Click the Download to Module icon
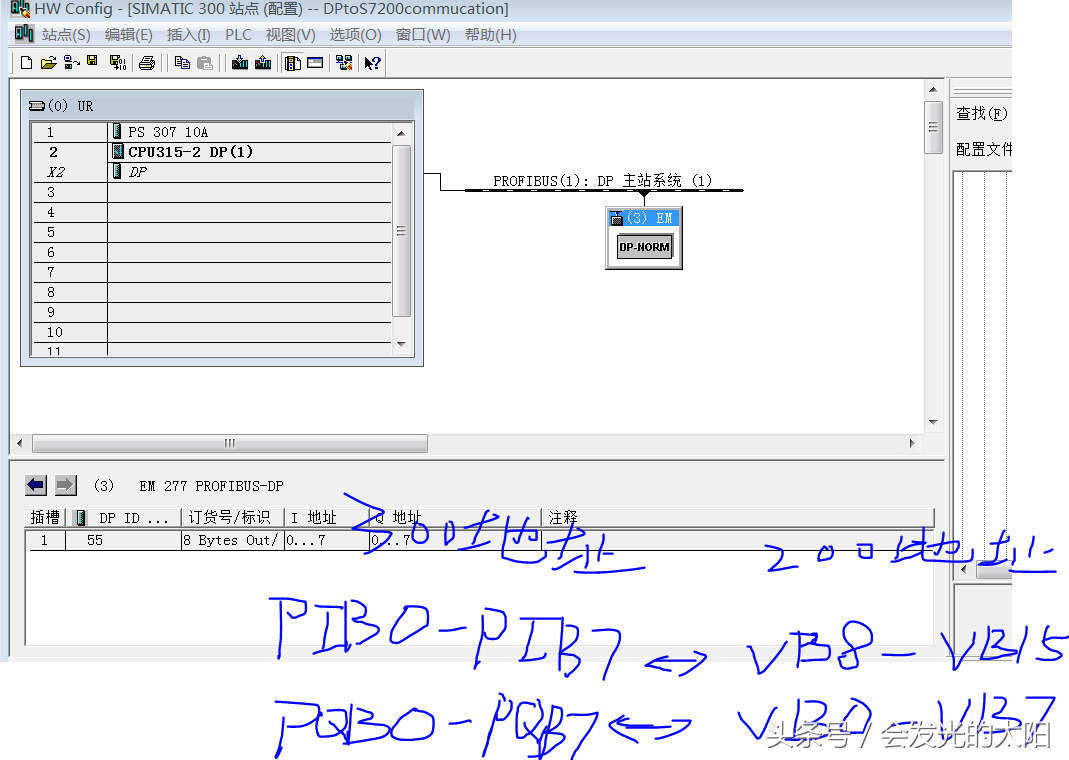1069x760 pixels. 240,63
